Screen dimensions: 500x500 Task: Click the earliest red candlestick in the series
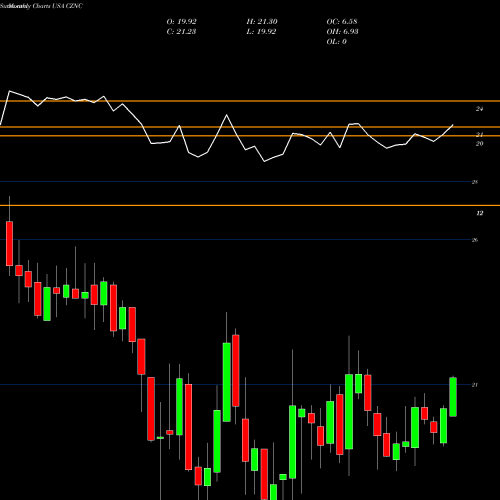[9, 244]
